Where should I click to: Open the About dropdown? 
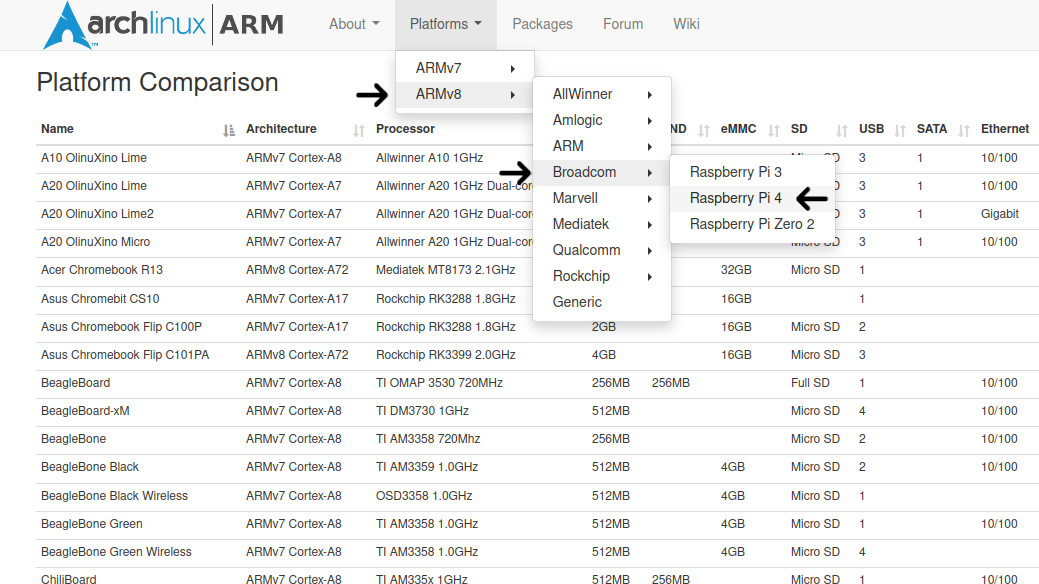point(355,24)
